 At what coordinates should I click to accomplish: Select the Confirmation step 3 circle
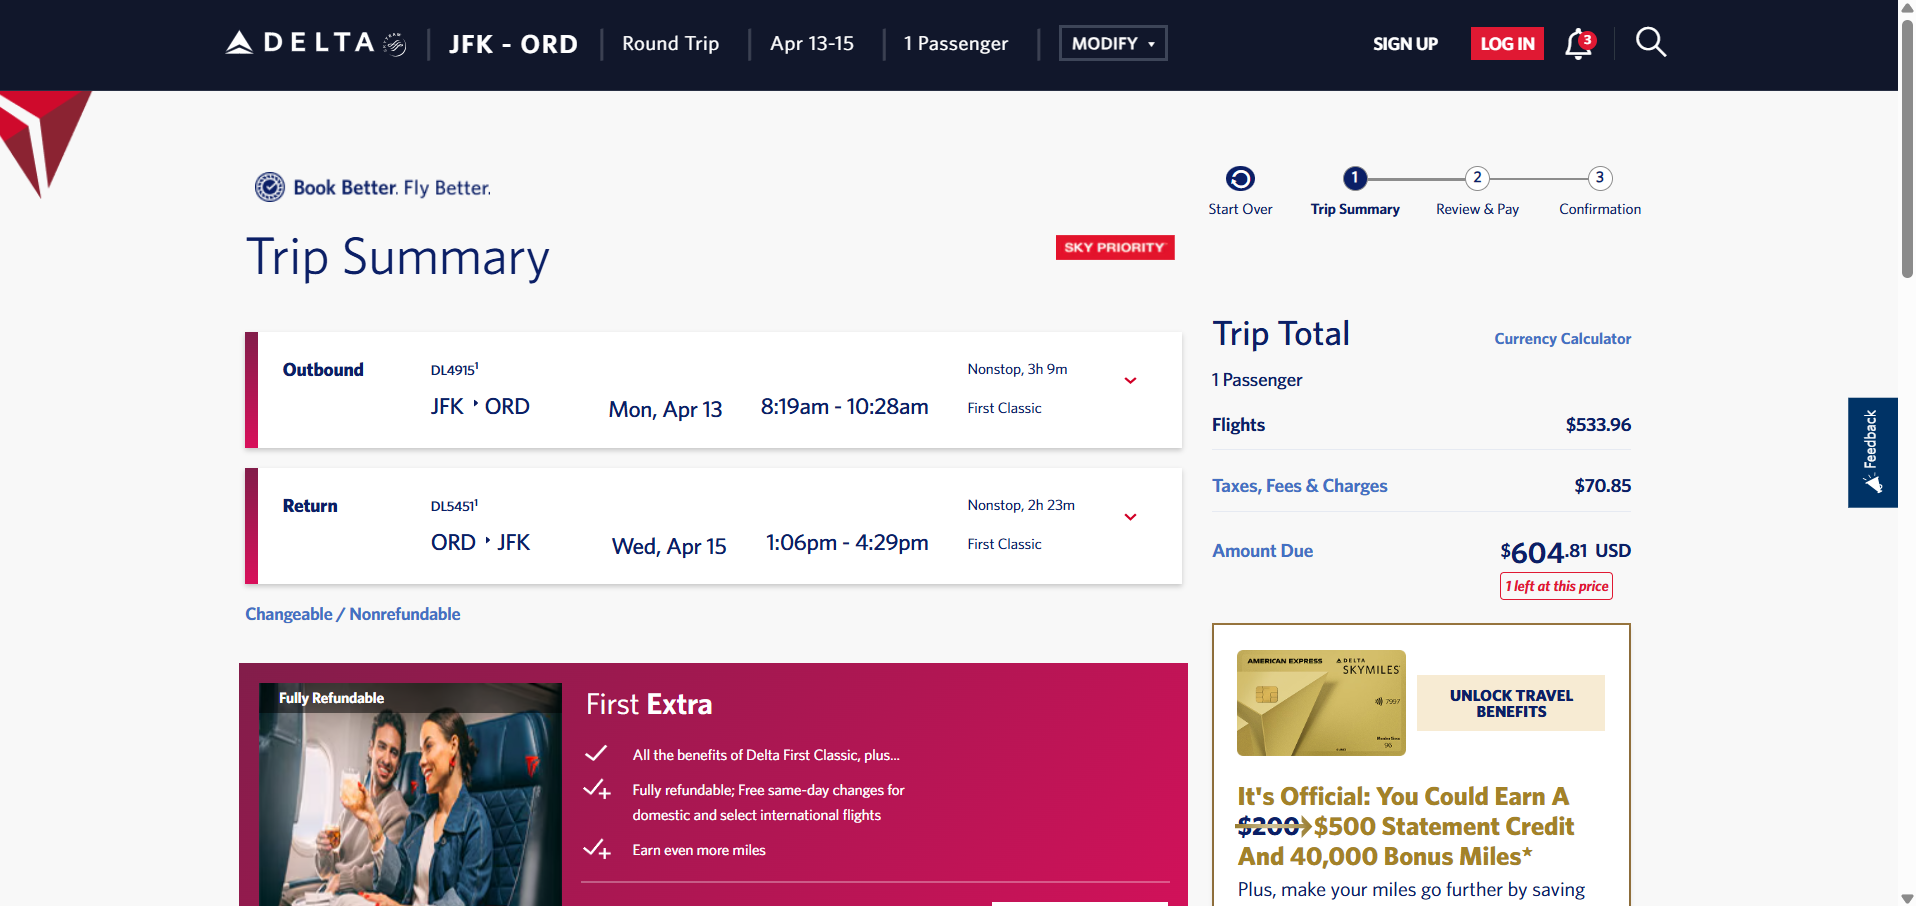(x=1599, y=178)
